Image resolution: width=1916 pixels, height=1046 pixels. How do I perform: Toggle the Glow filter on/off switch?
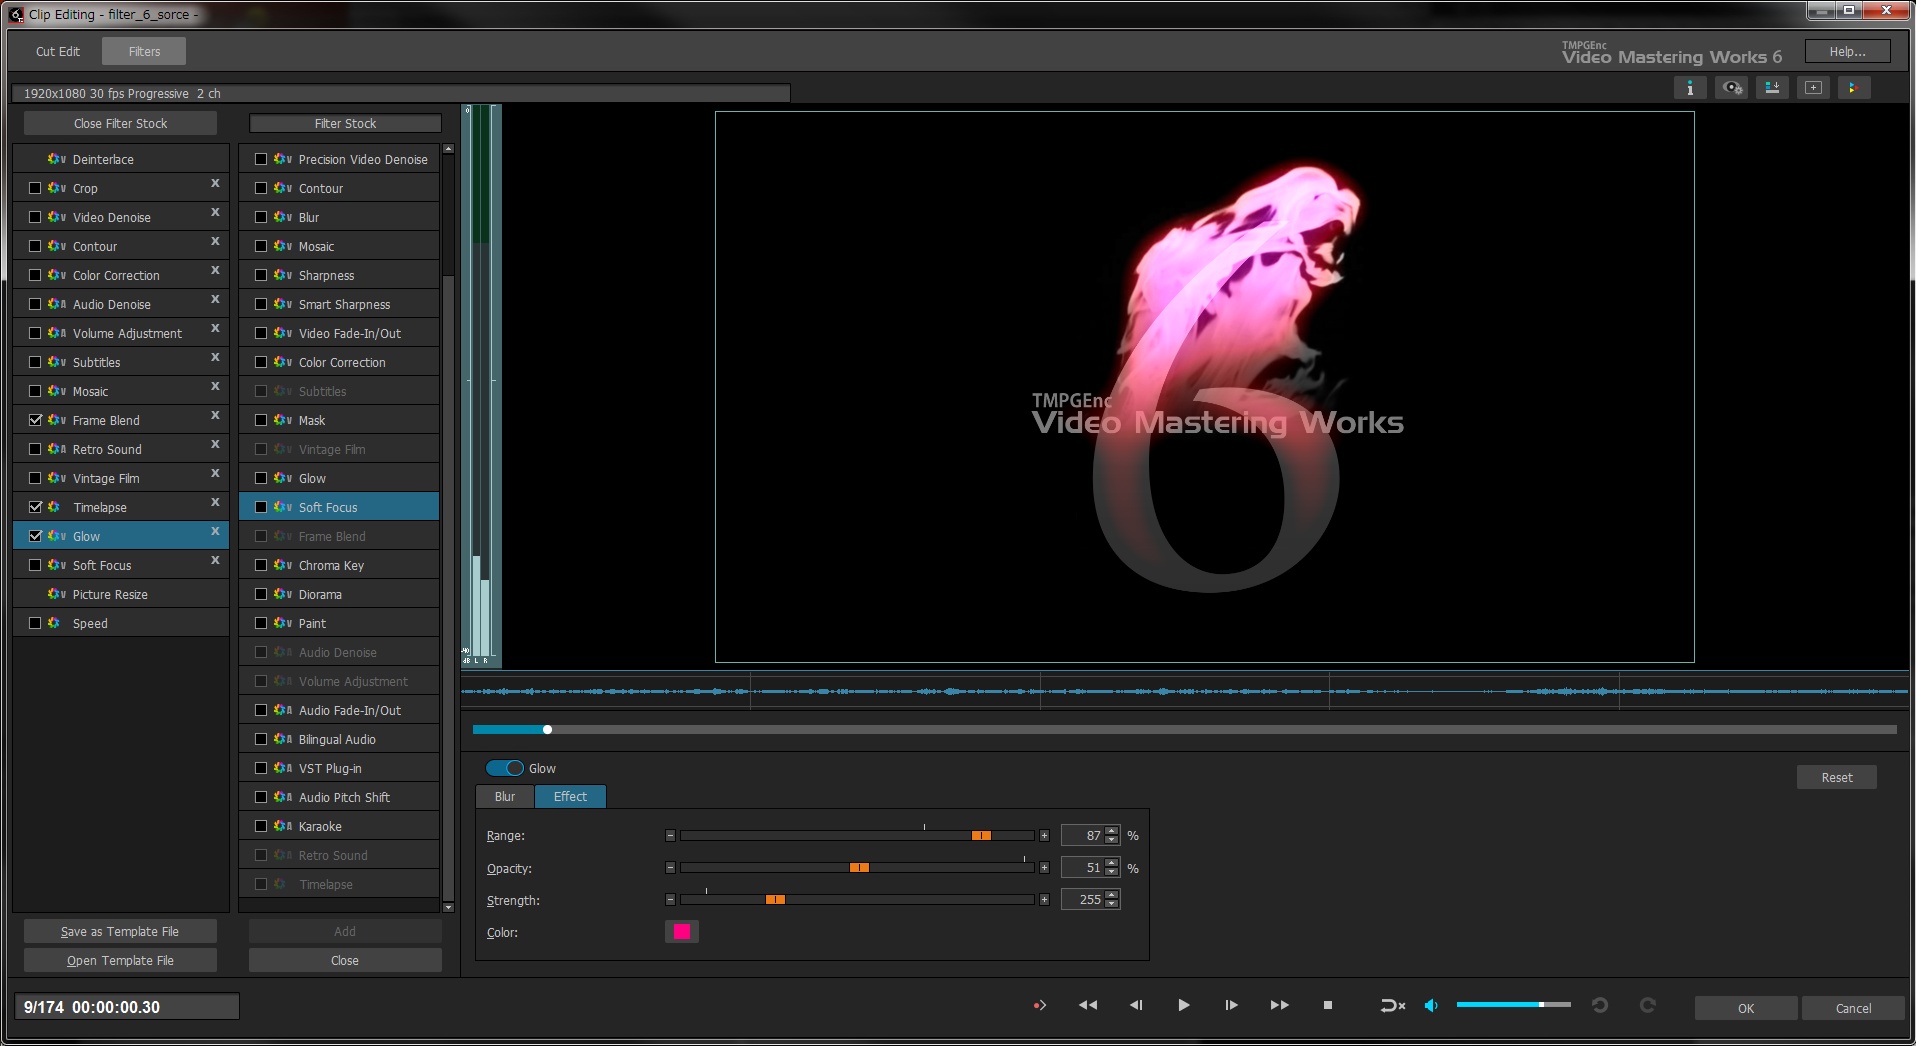click(505, 768)
